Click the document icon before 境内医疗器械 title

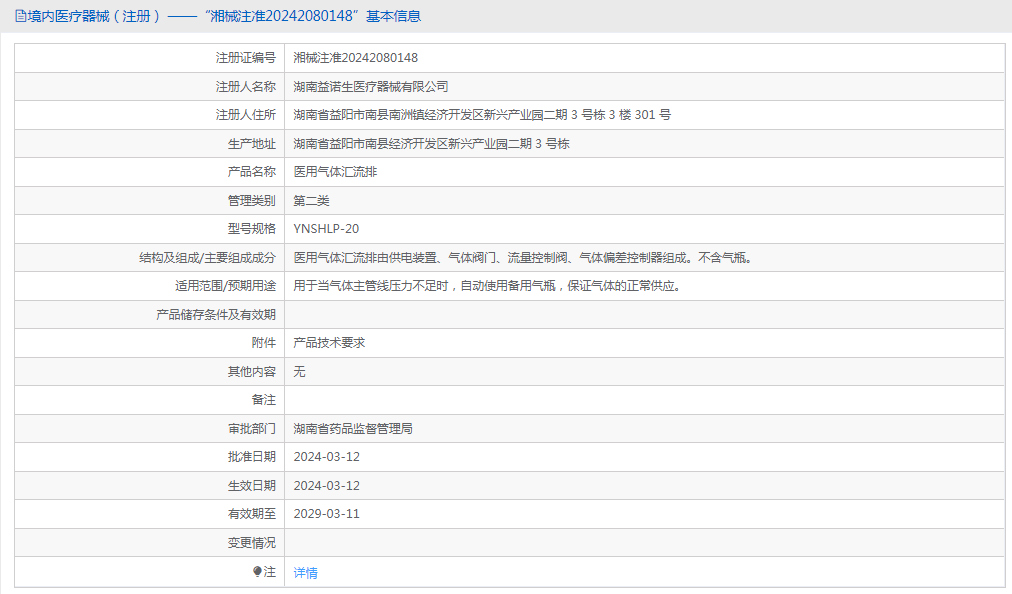click(21, 16)
